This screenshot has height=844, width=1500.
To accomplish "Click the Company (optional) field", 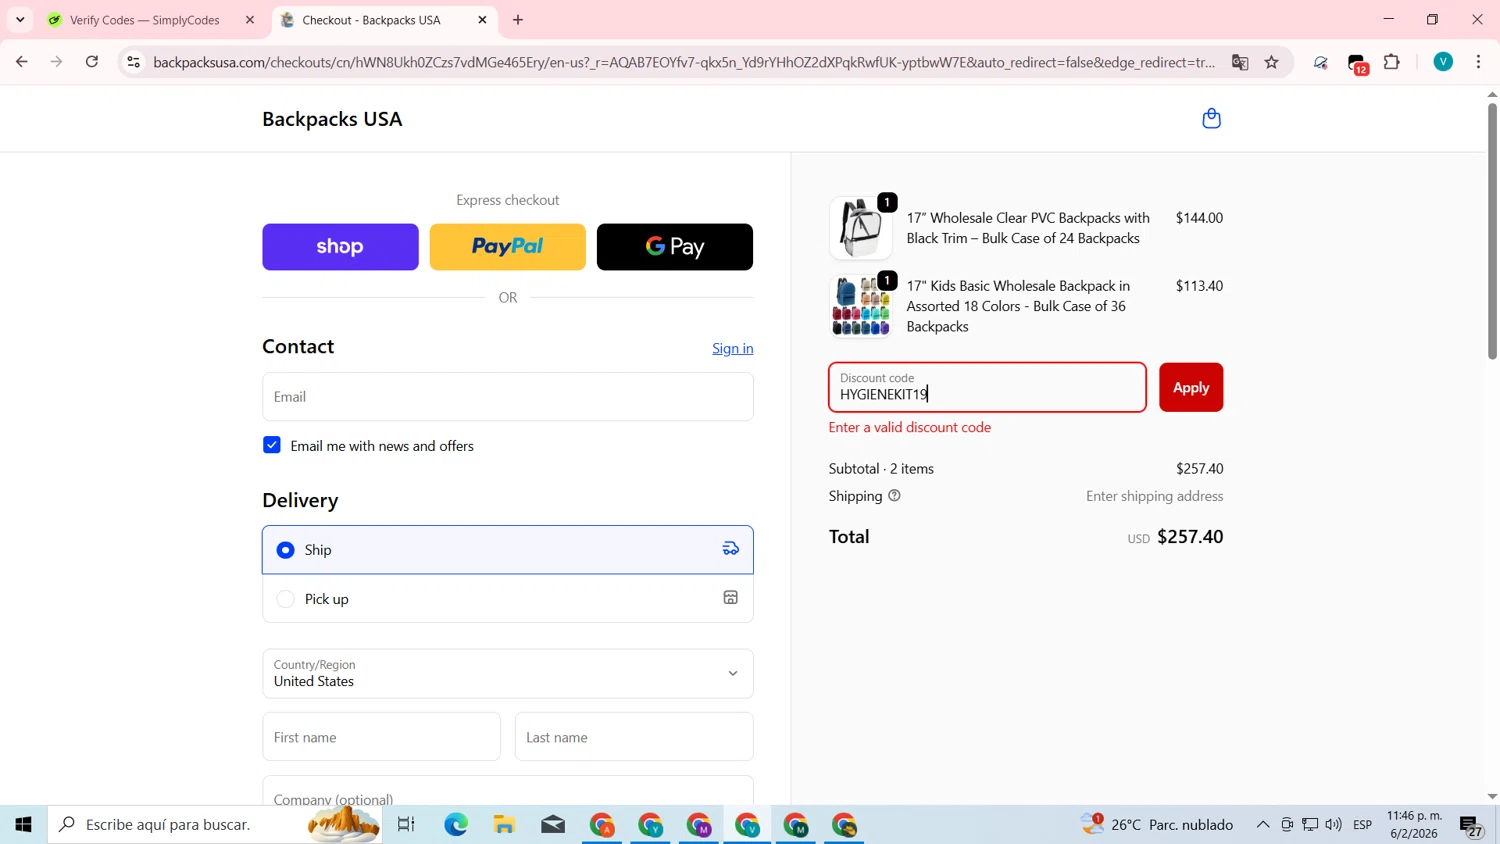I will click(508, 791).
